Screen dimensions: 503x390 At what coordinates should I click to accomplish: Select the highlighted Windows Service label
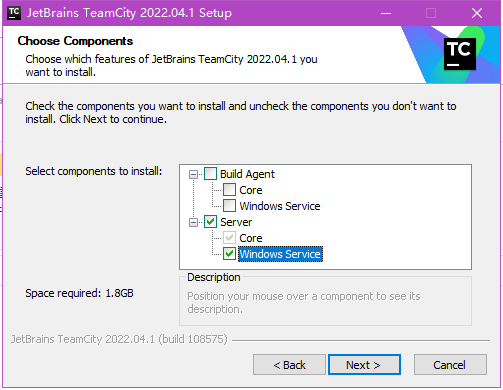(280, 254)
